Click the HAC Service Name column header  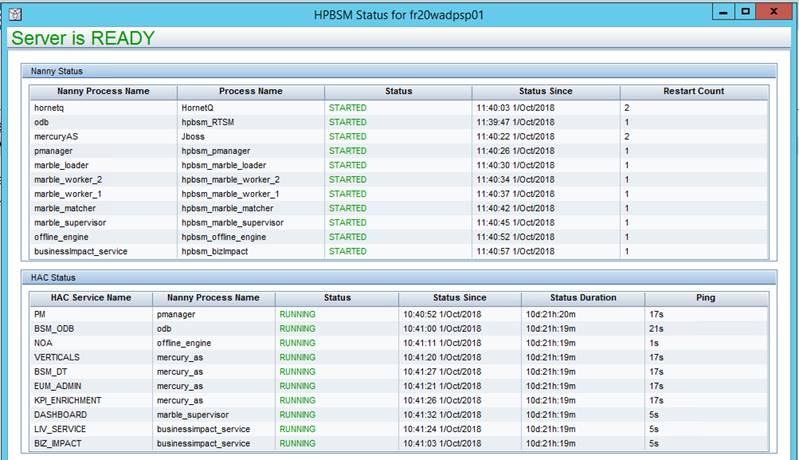pos(91,297)
